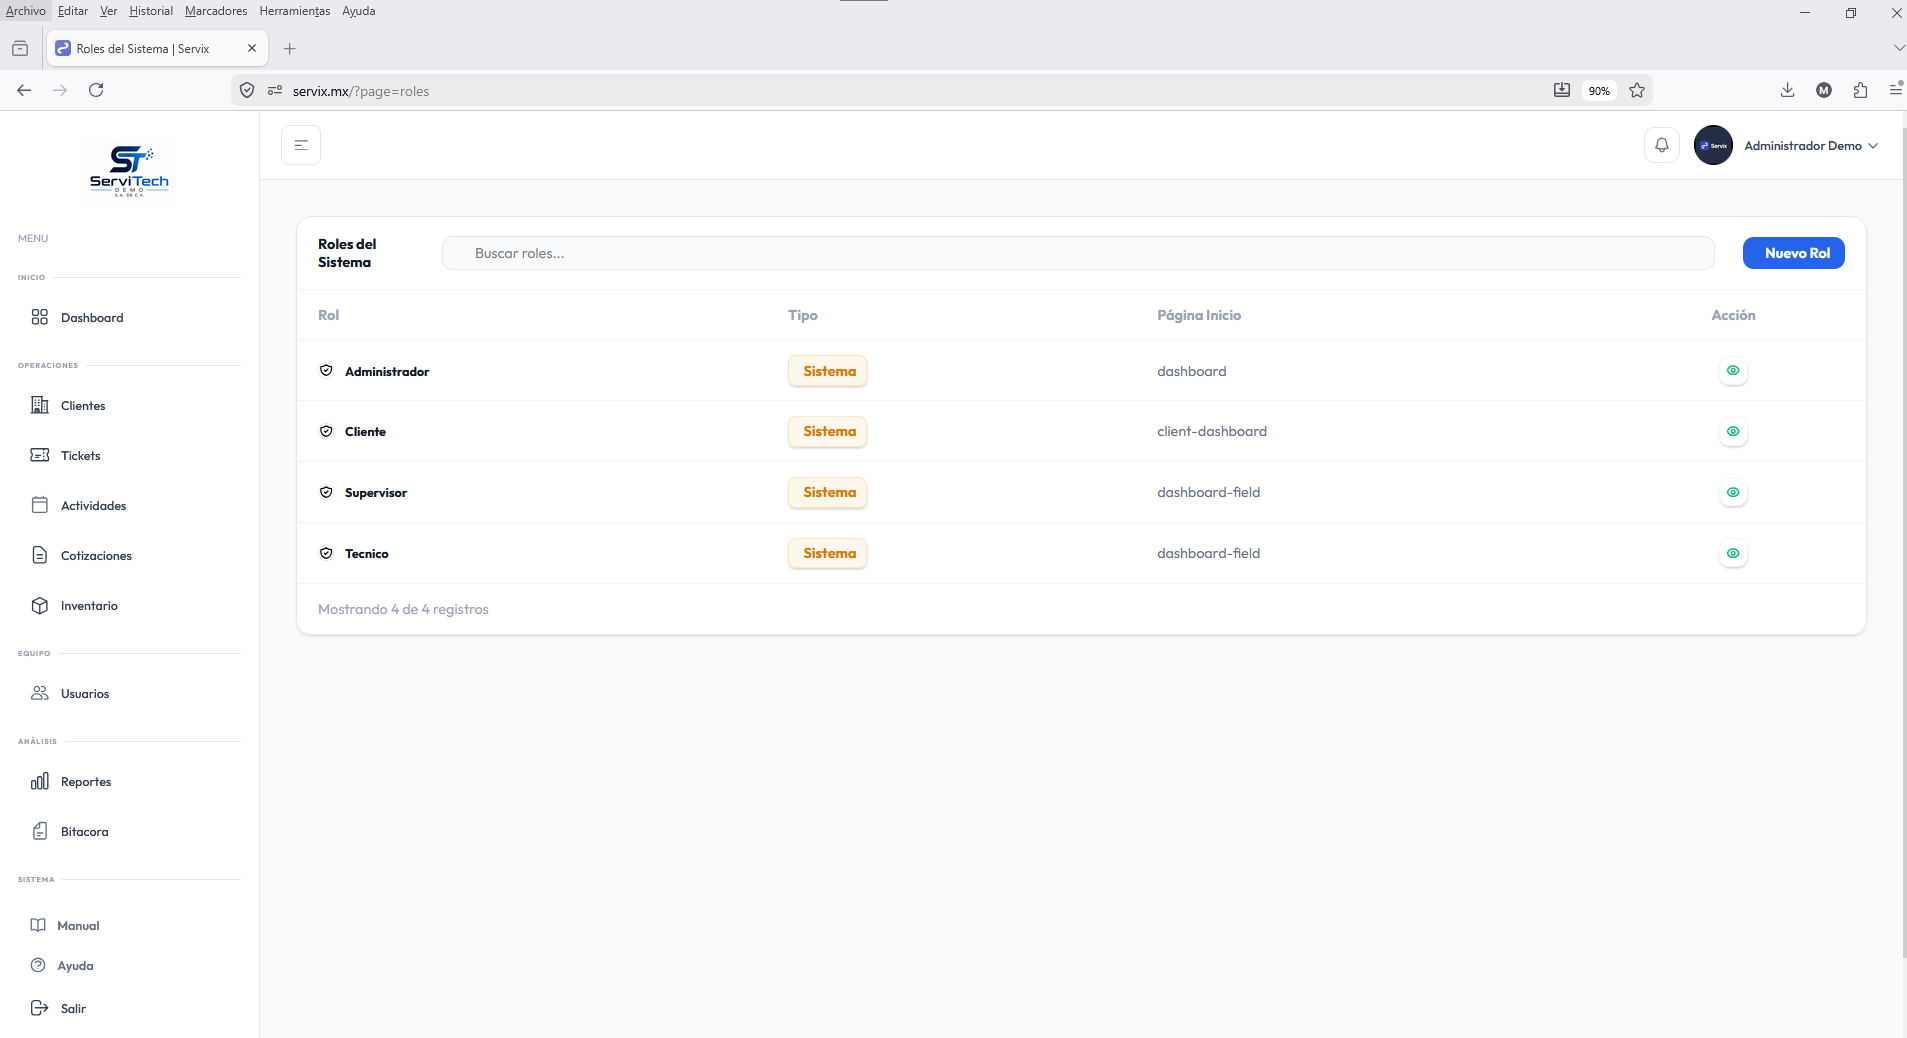1907x1038 pixels.
Task: Close the Roles del Sistema tab
Action: [x=252, y=48]
